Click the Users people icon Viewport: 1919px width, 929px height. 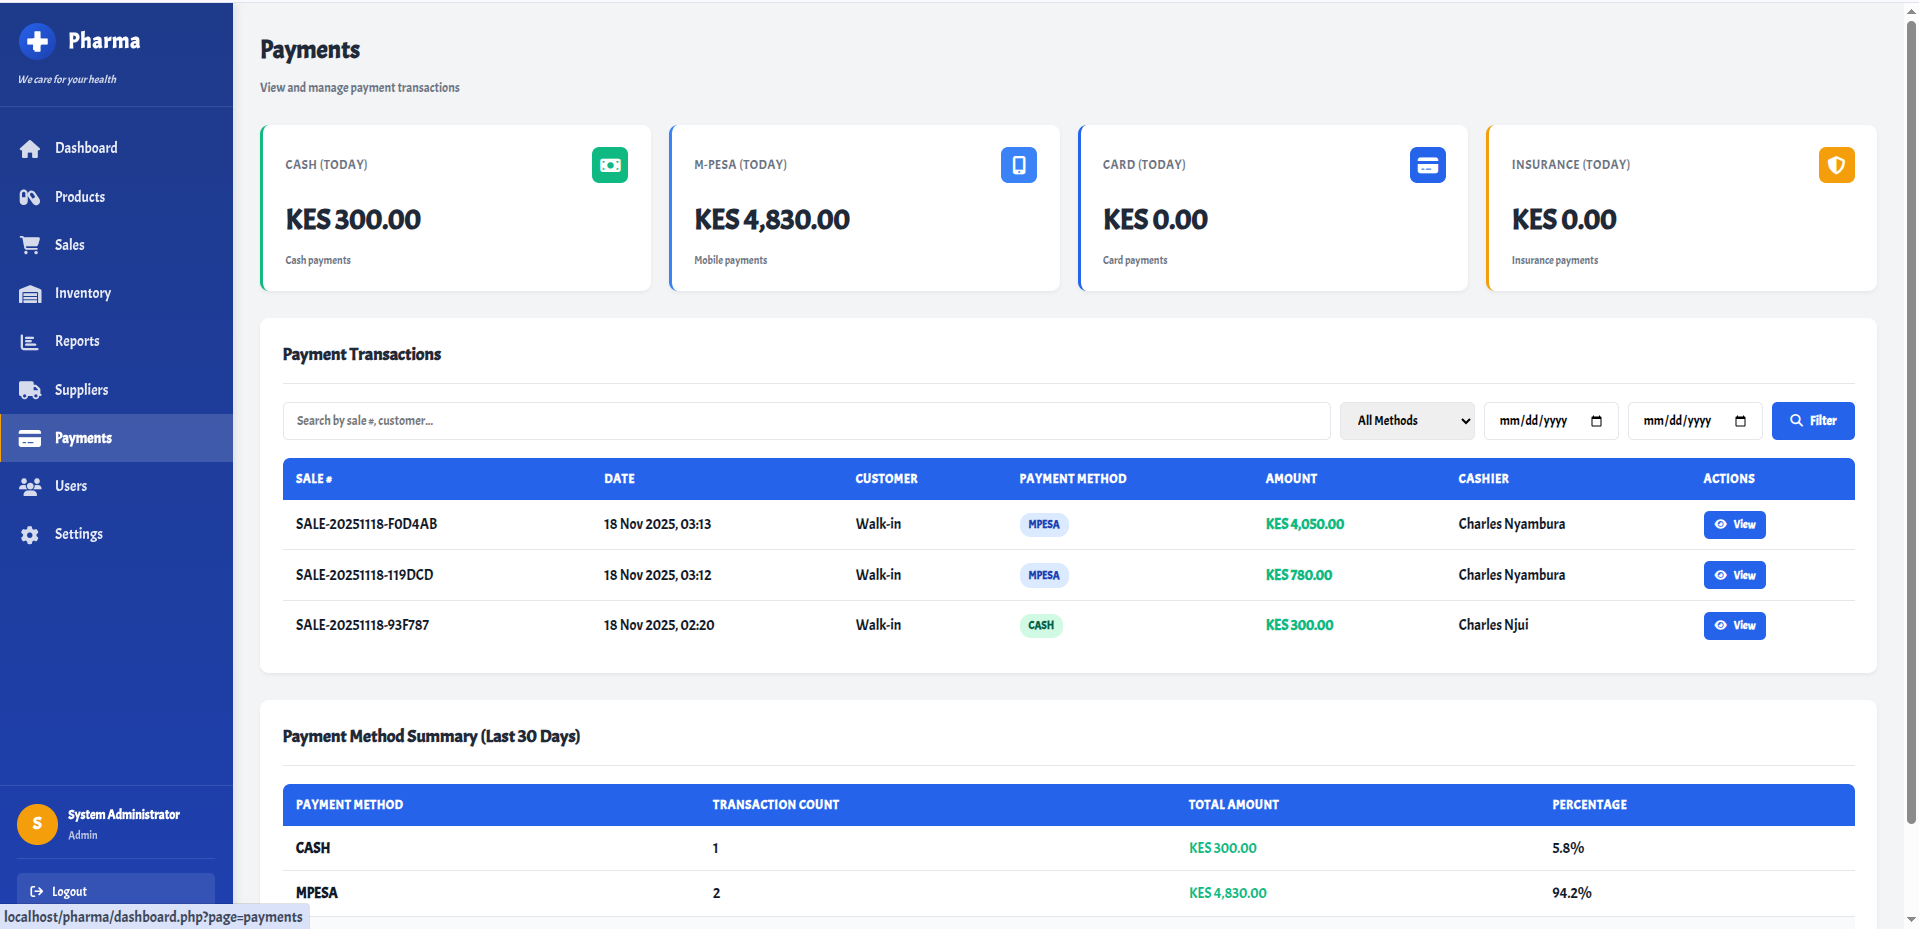pyautogui.click(x=30, y=486)
